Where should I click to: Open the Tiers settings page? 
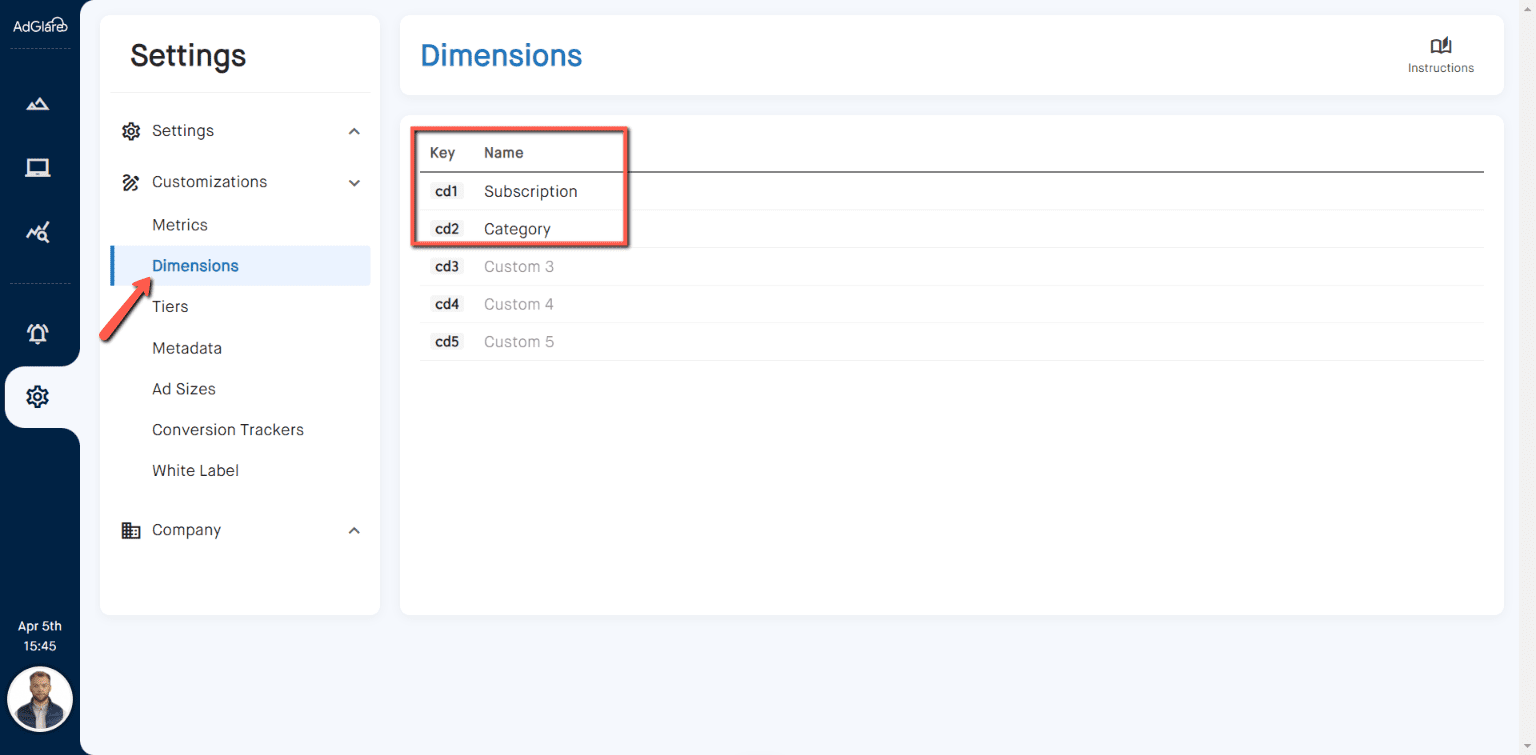click(x=169, y=306)
